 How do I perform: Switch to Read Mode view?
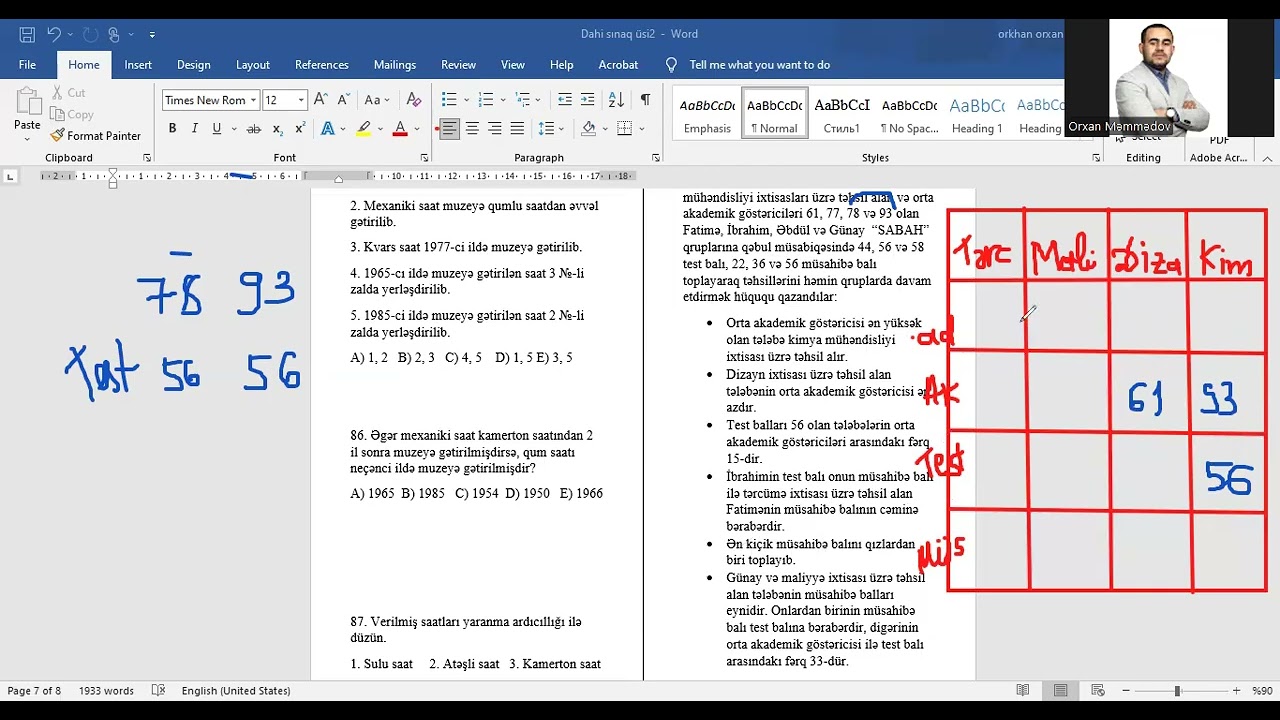point(1023,690)
